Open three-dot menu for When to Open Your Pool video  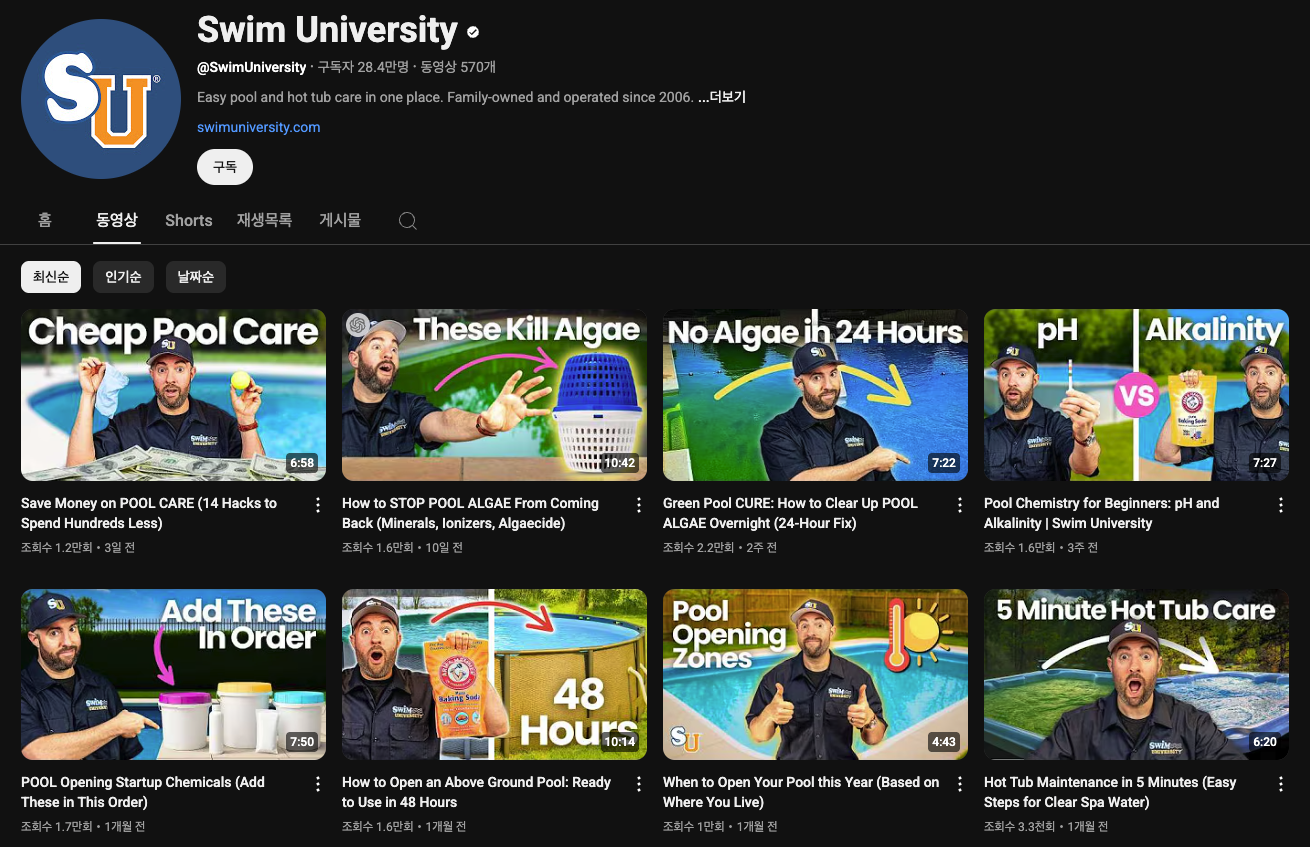pyautogui.click(x=960, y=784)
